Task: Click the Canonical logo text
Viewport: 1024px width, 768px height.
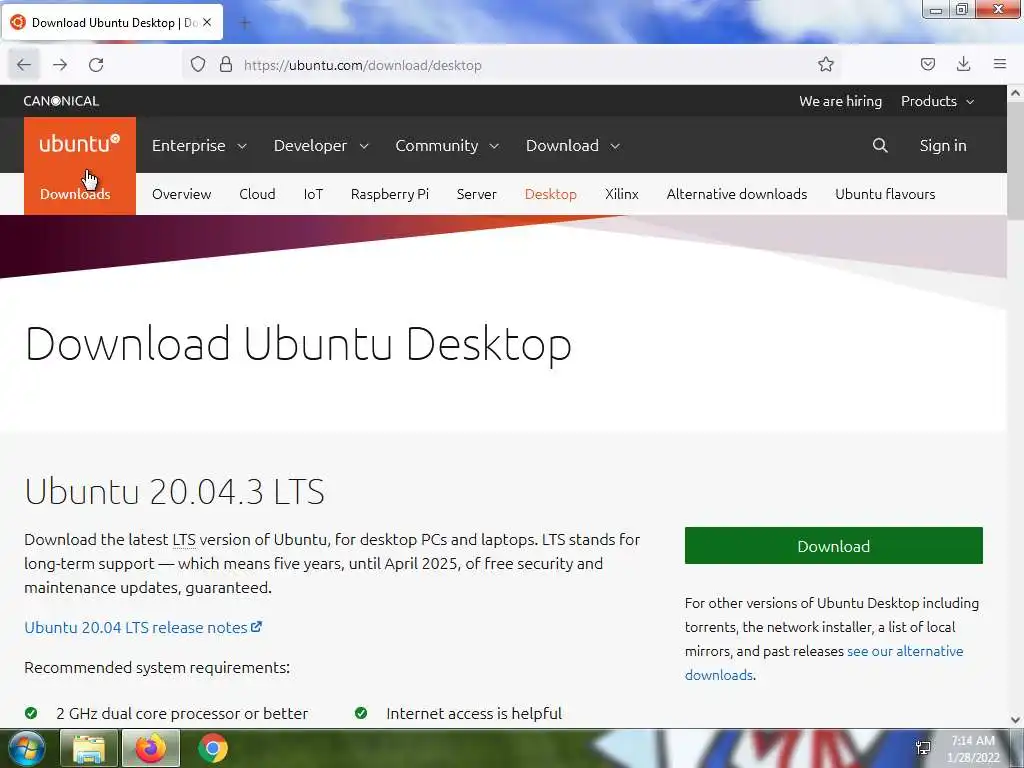Action: click(61, 101)
